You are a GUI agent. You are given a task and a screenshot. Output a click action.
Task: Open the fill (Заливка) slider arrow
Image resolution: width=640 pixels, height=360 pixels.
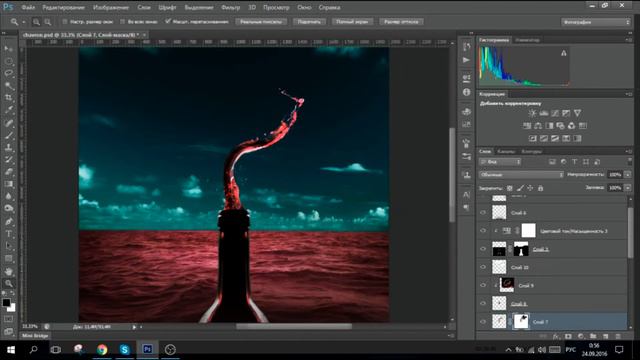[x=628, y=188]
